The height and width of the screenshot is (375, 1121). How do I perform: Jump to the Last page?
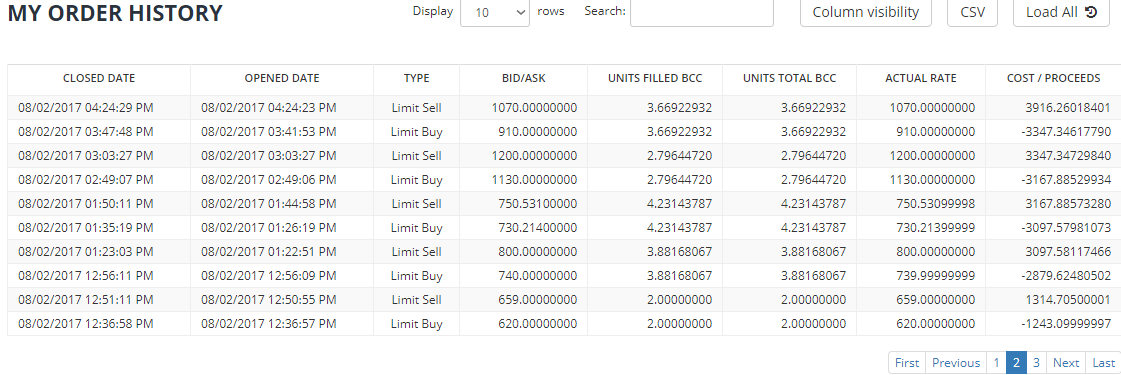point(1103,363)
